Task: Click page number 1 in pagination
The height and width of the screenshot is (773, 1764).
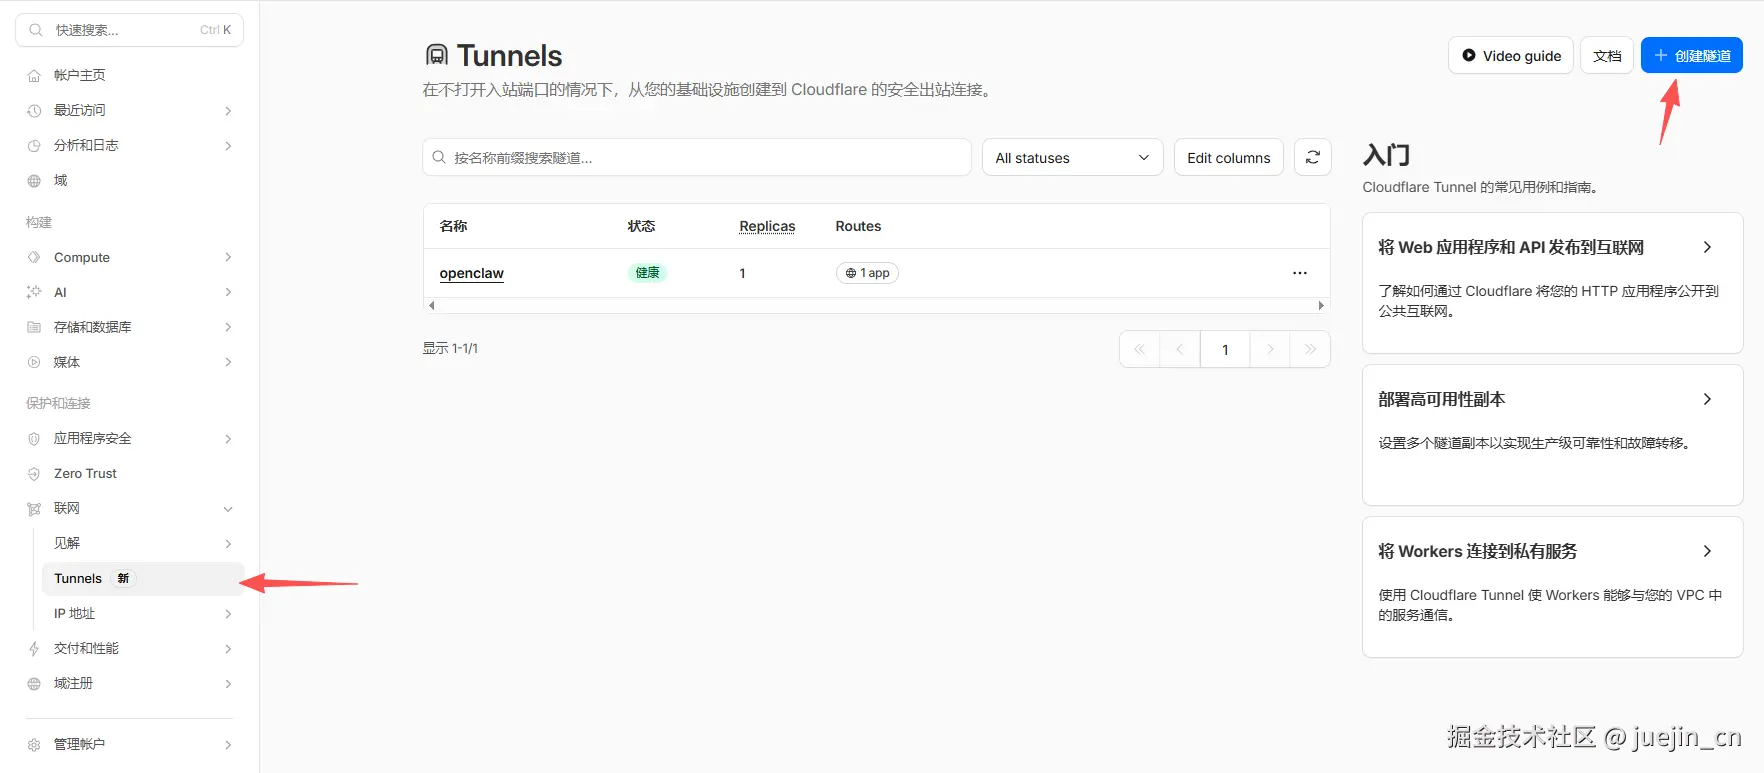Action: tap(1225, 349)
